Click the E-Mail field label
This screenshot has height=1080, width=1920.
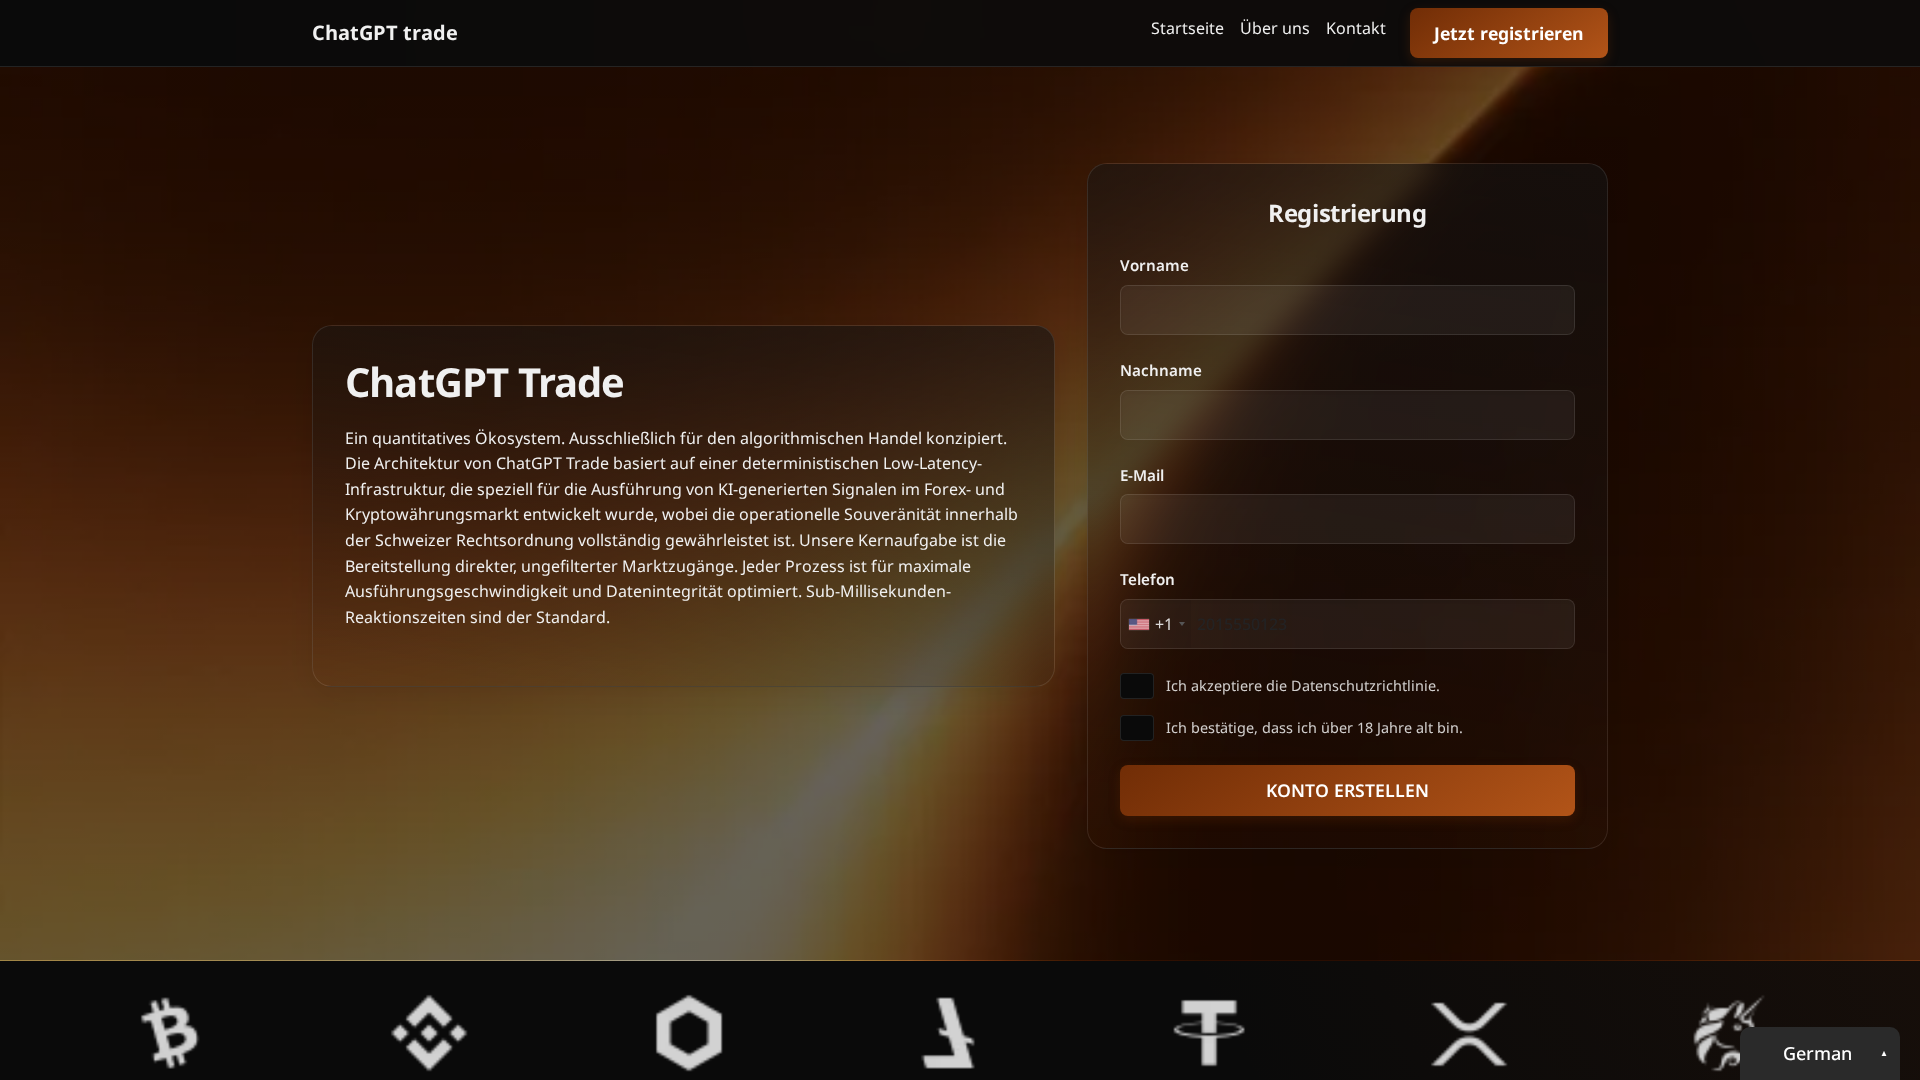click(x=1142, y=475)
